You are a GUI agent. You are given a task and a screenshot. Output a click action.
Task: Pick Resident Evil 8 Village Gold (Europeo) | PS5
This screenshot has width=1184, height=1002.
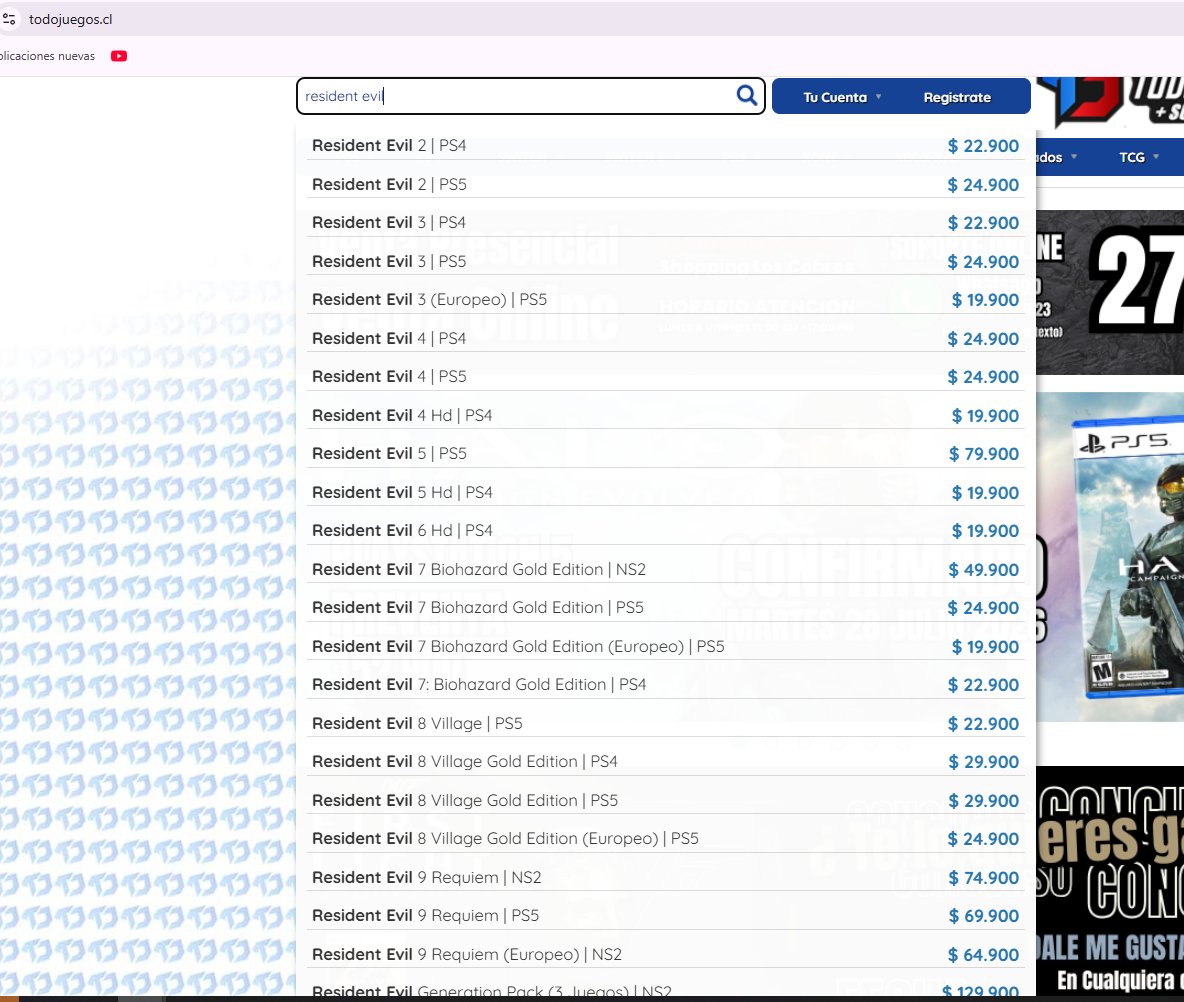click(x=665, y=839)
